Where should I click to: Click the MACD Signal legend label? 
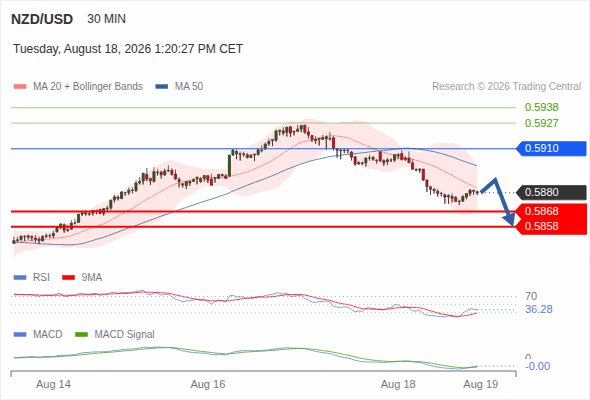click(x=125, y=335)
